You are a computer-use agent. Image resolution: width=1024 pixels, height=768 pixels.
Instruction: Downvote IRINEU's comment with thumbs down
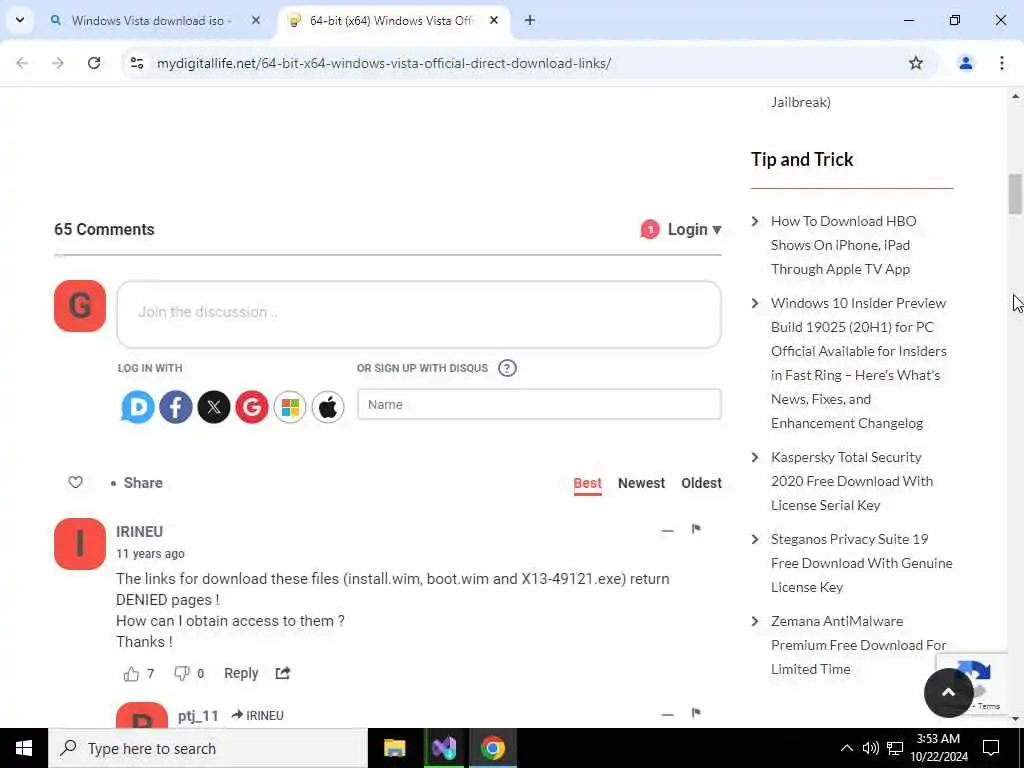(182, 673)
